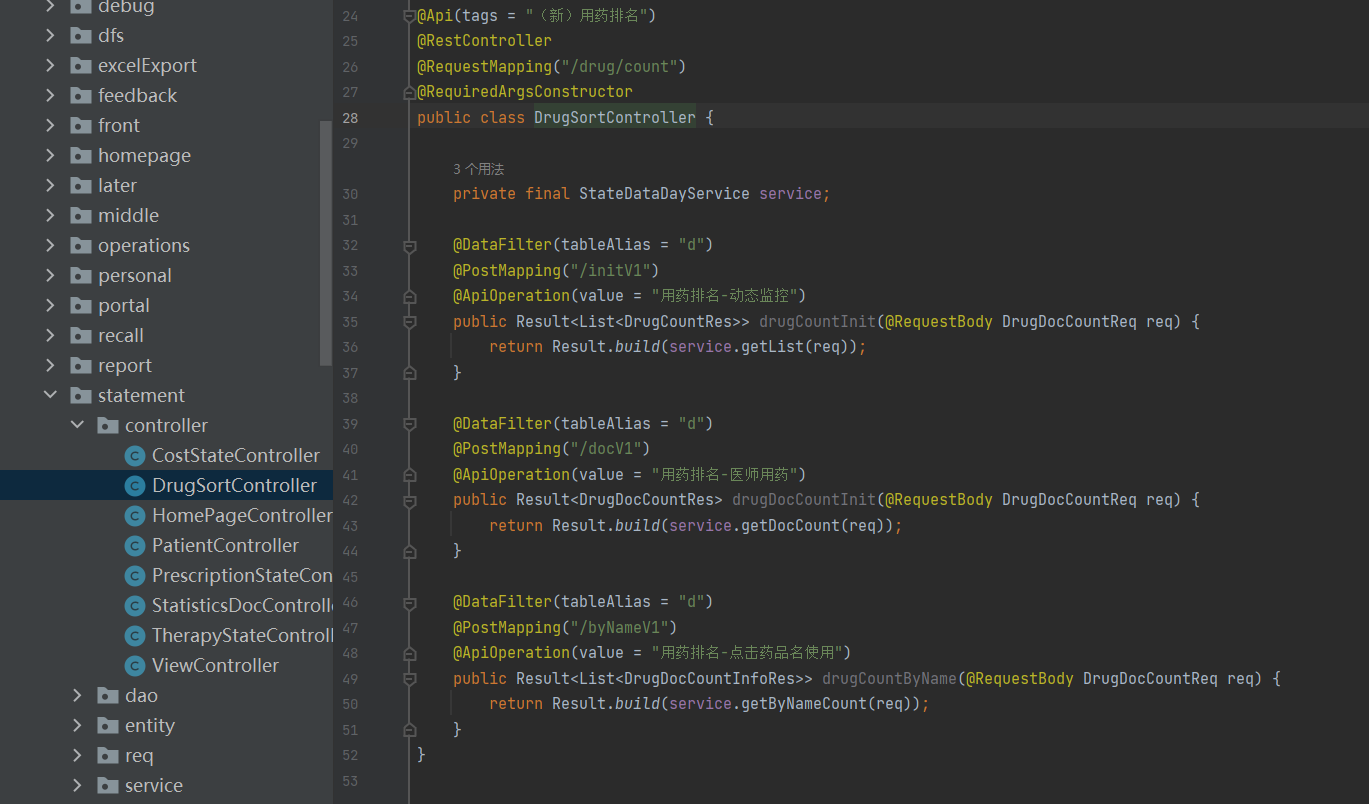Click the @RestController annotation
The image size is (1369, 804).
click(x=484, y=41)
